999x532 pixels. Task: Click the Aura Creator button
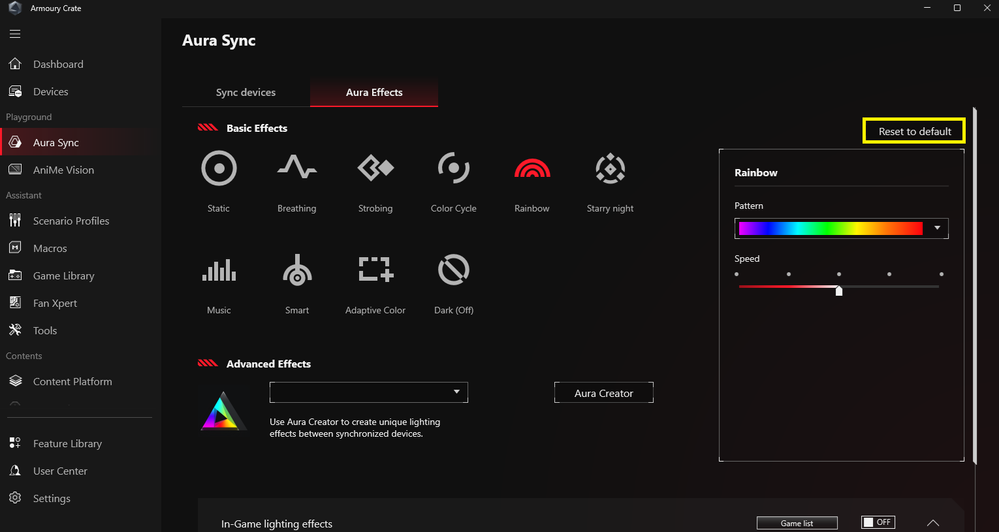pos(603,393)
